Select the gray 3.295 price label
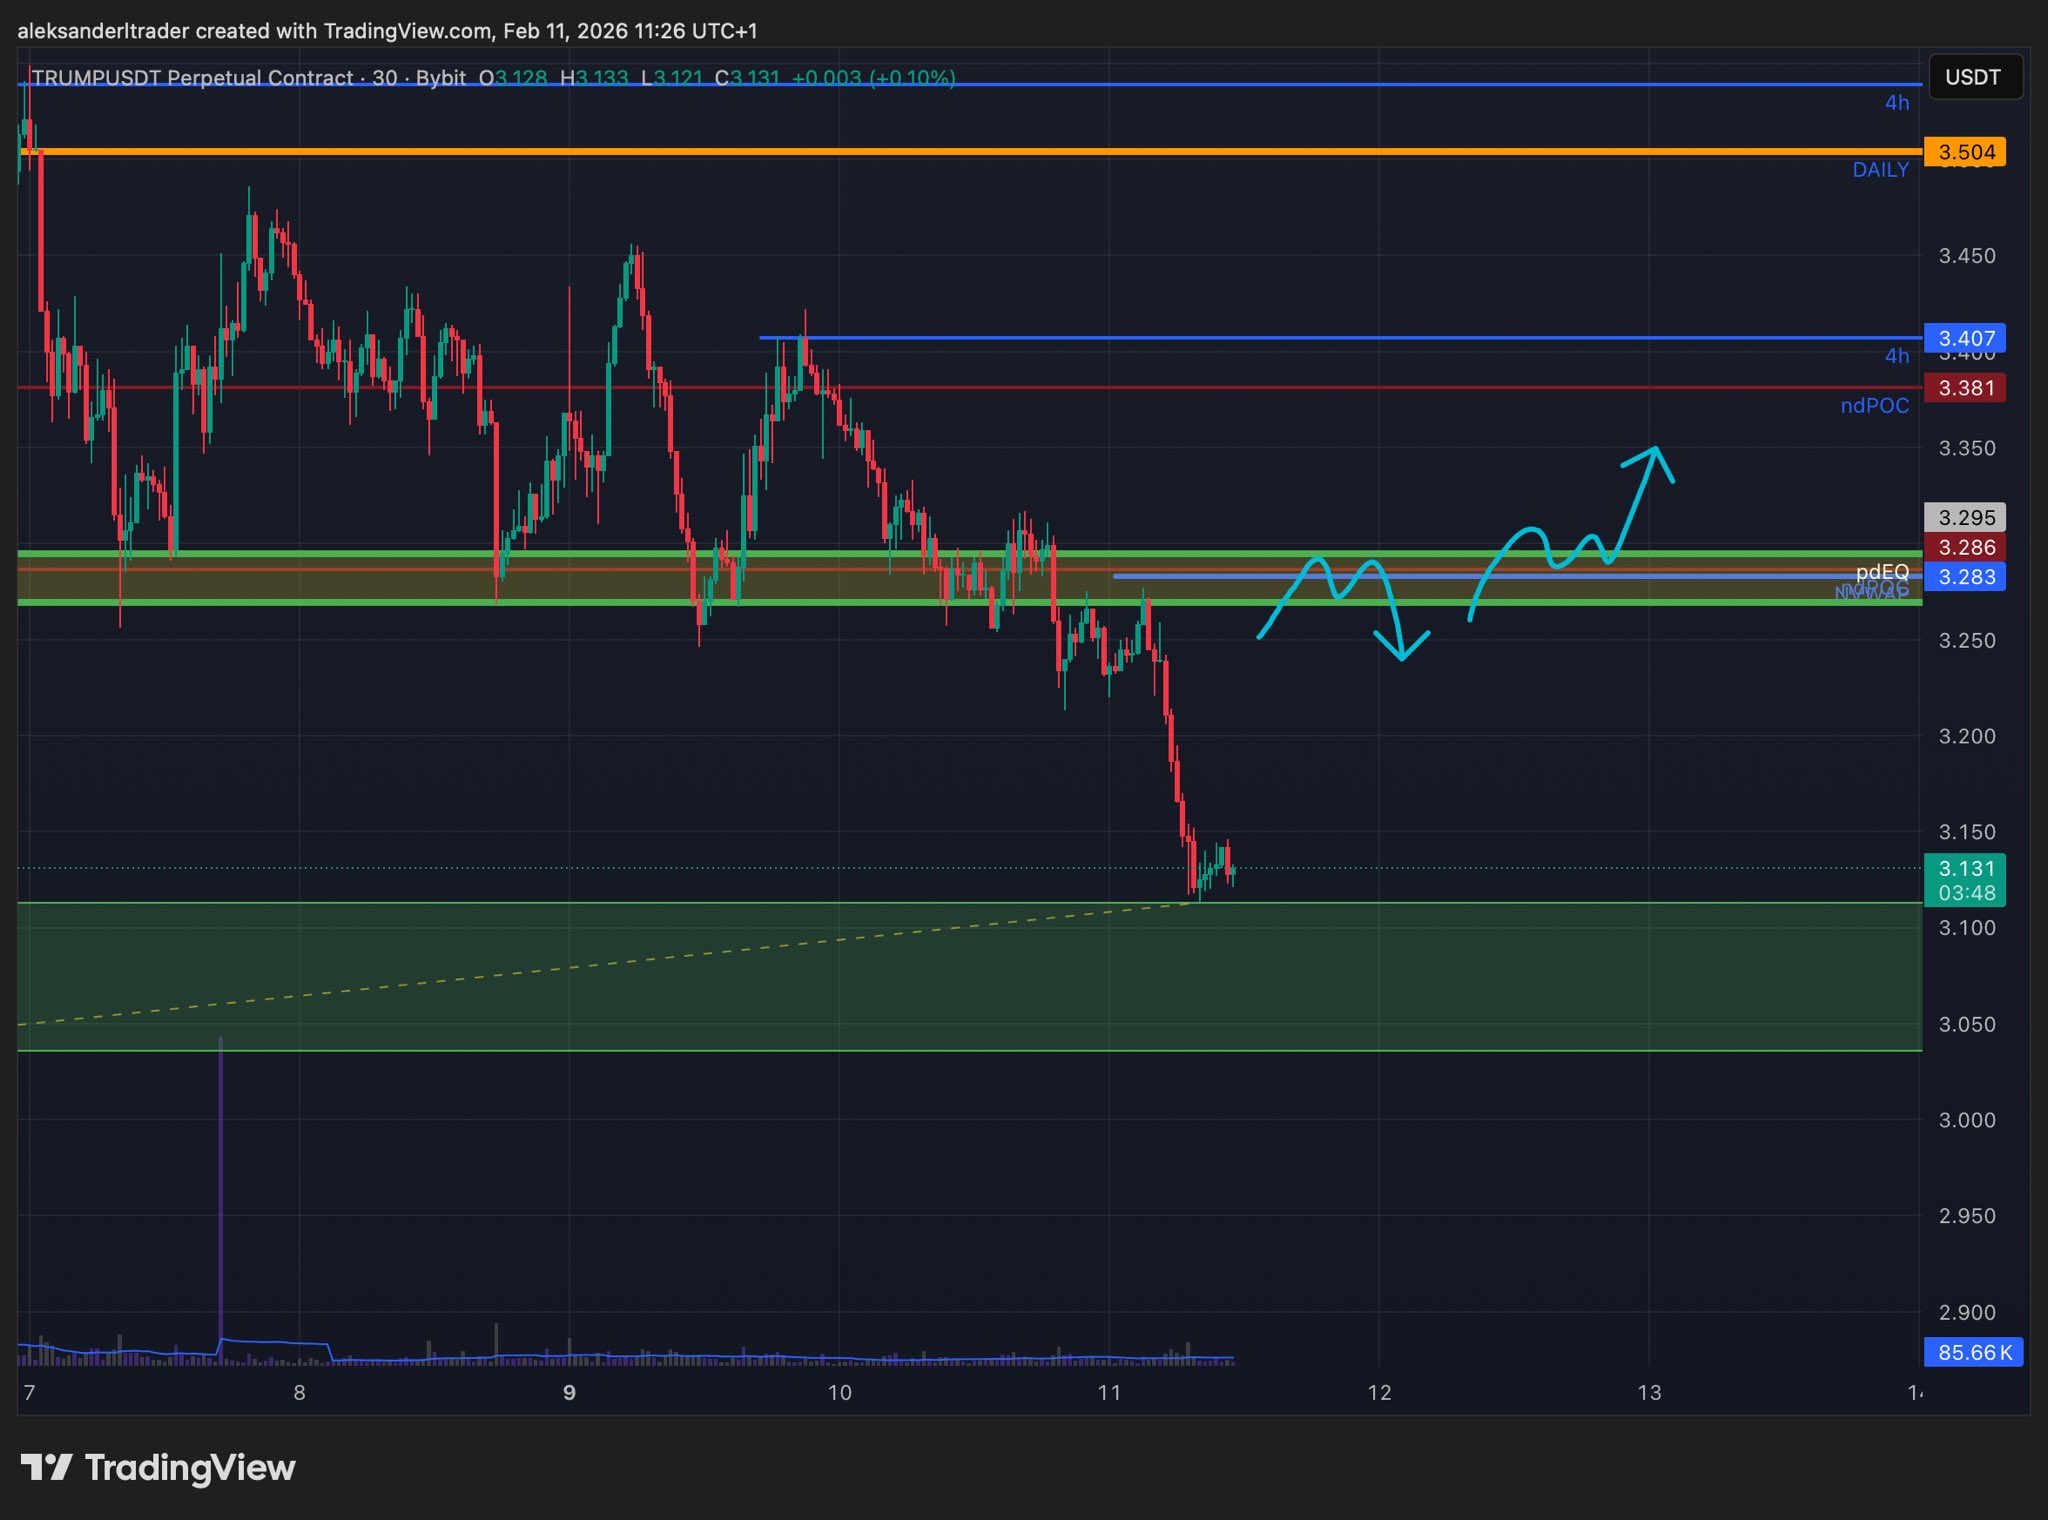Screen dimensions: 2048x1520 pyautogui.click(x=1965, y=517)
